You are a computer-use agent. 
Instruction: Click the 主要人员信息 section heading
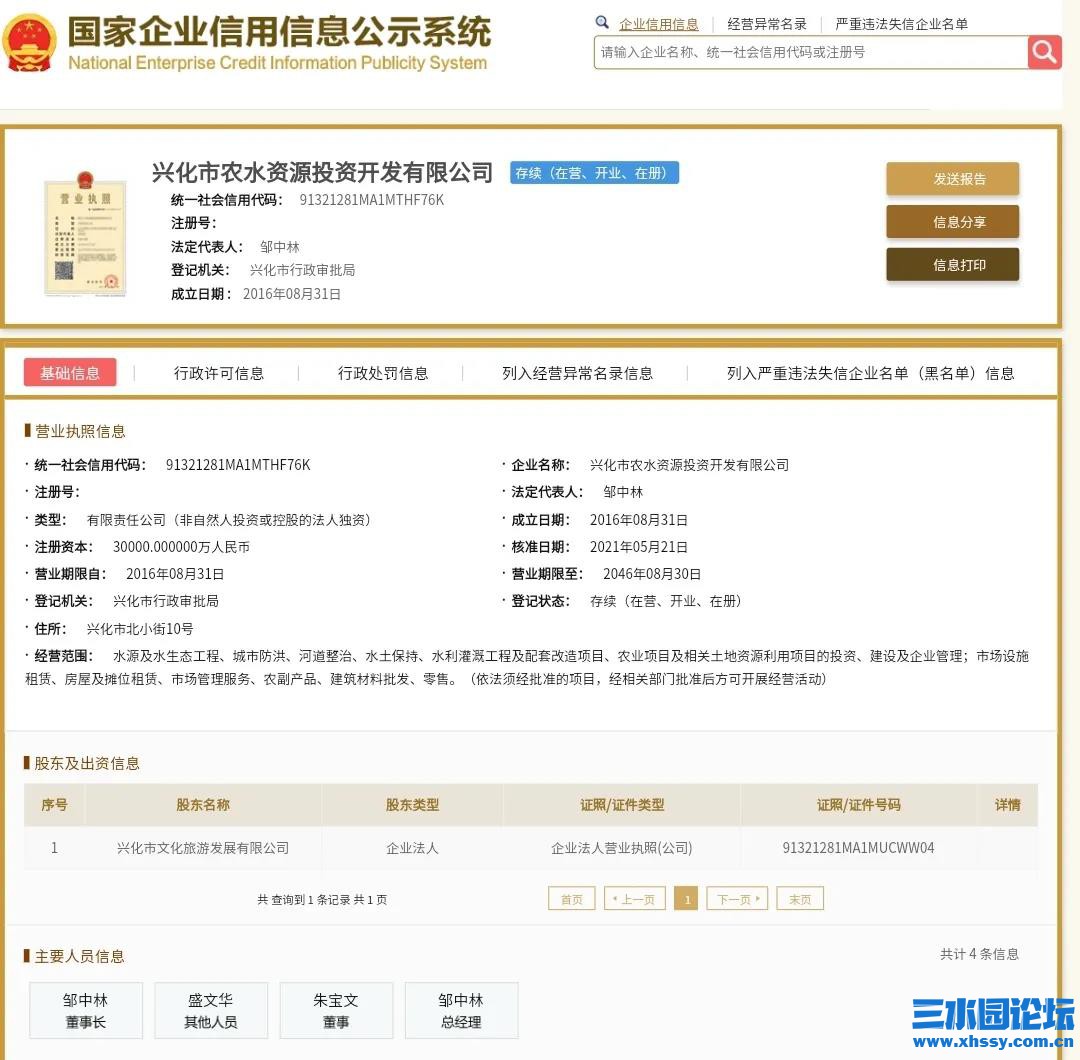pos(79,956)
